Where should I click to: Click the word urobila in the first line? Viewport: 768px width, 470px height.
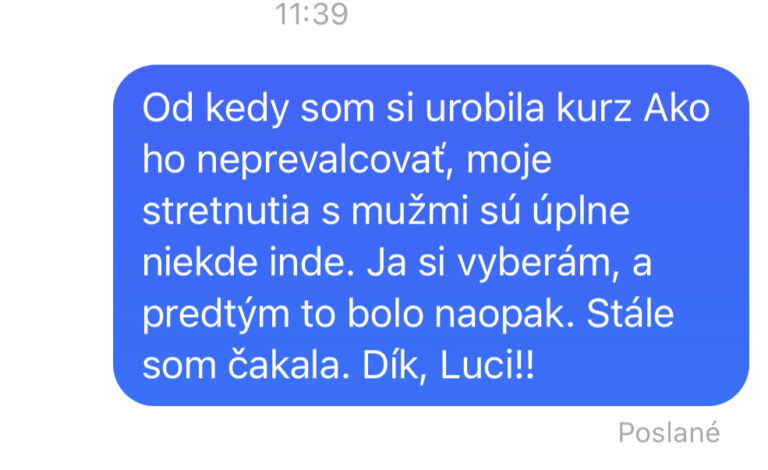click(x=485, y=108)
